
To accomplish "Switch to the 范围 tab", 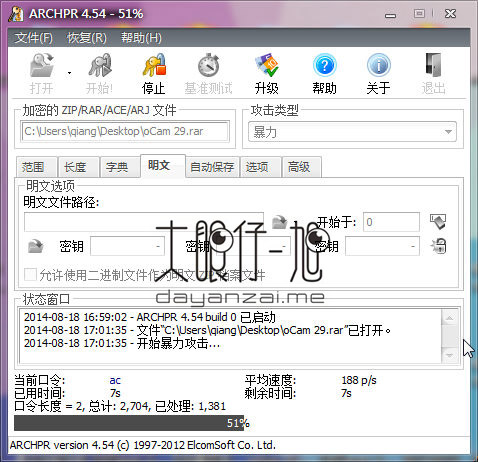I will click(37, 167).
